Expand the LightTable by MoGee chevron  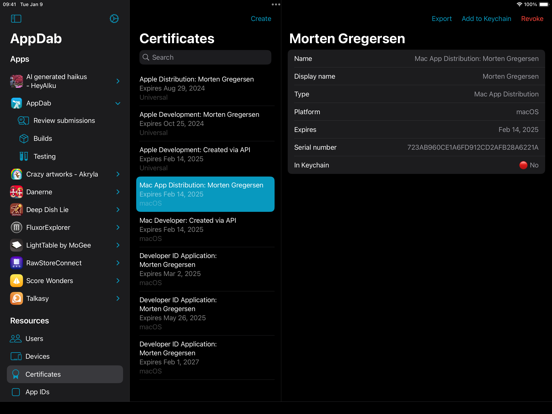[x=118, y=245]
